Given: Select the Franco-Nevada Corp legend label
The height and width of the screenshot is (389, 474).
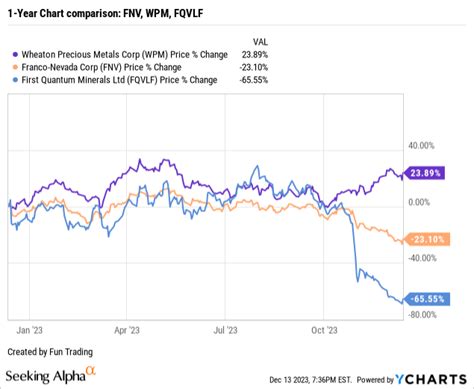Looking at the screenshot, I should click(101, 67).
